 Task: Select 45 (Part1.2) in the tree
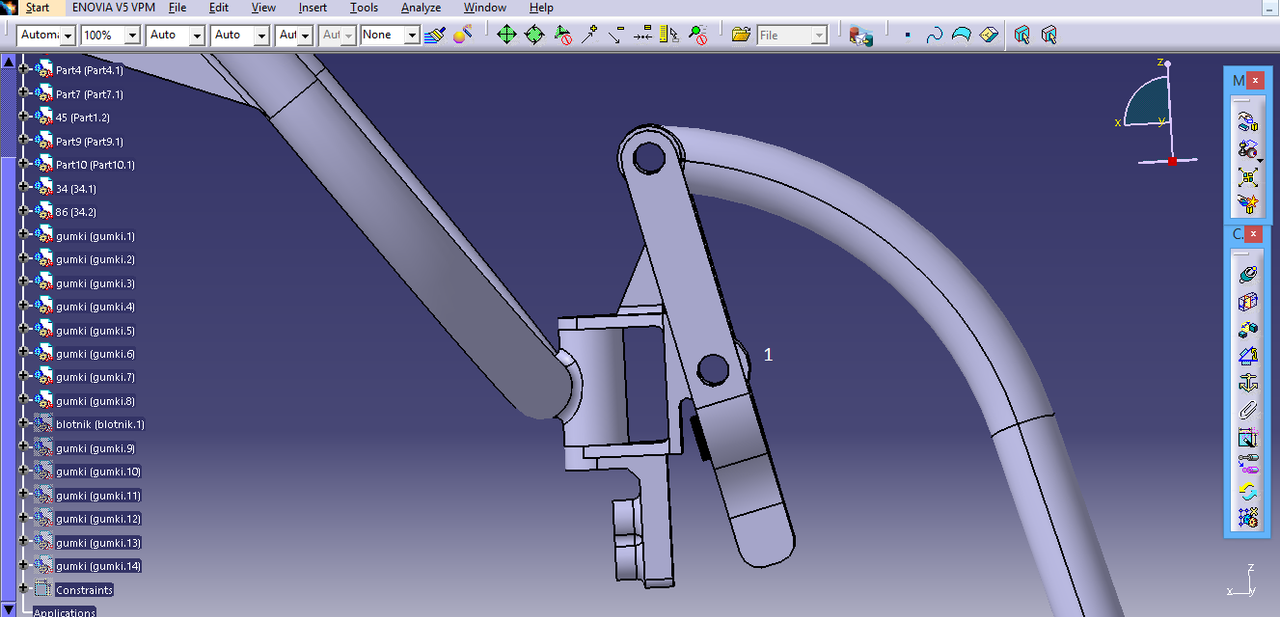pyautogui.click(x=83, y=117)
